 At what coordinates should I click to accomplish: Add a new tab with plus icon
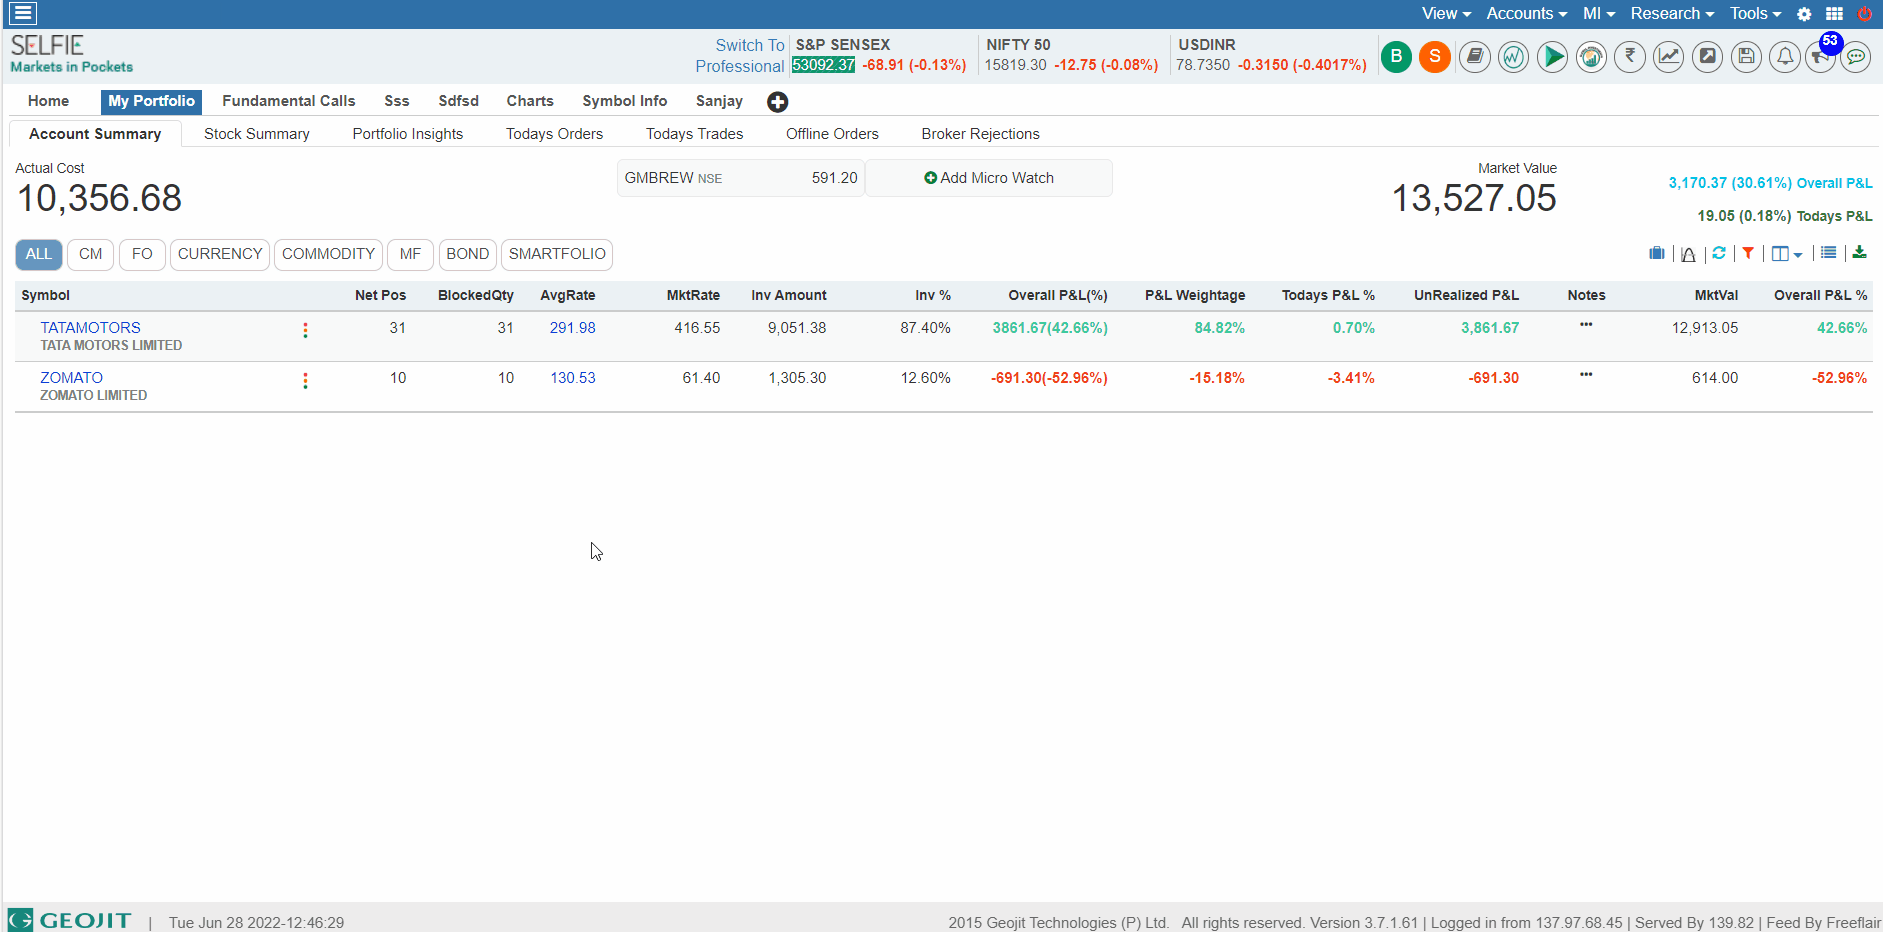coord(777,102)
